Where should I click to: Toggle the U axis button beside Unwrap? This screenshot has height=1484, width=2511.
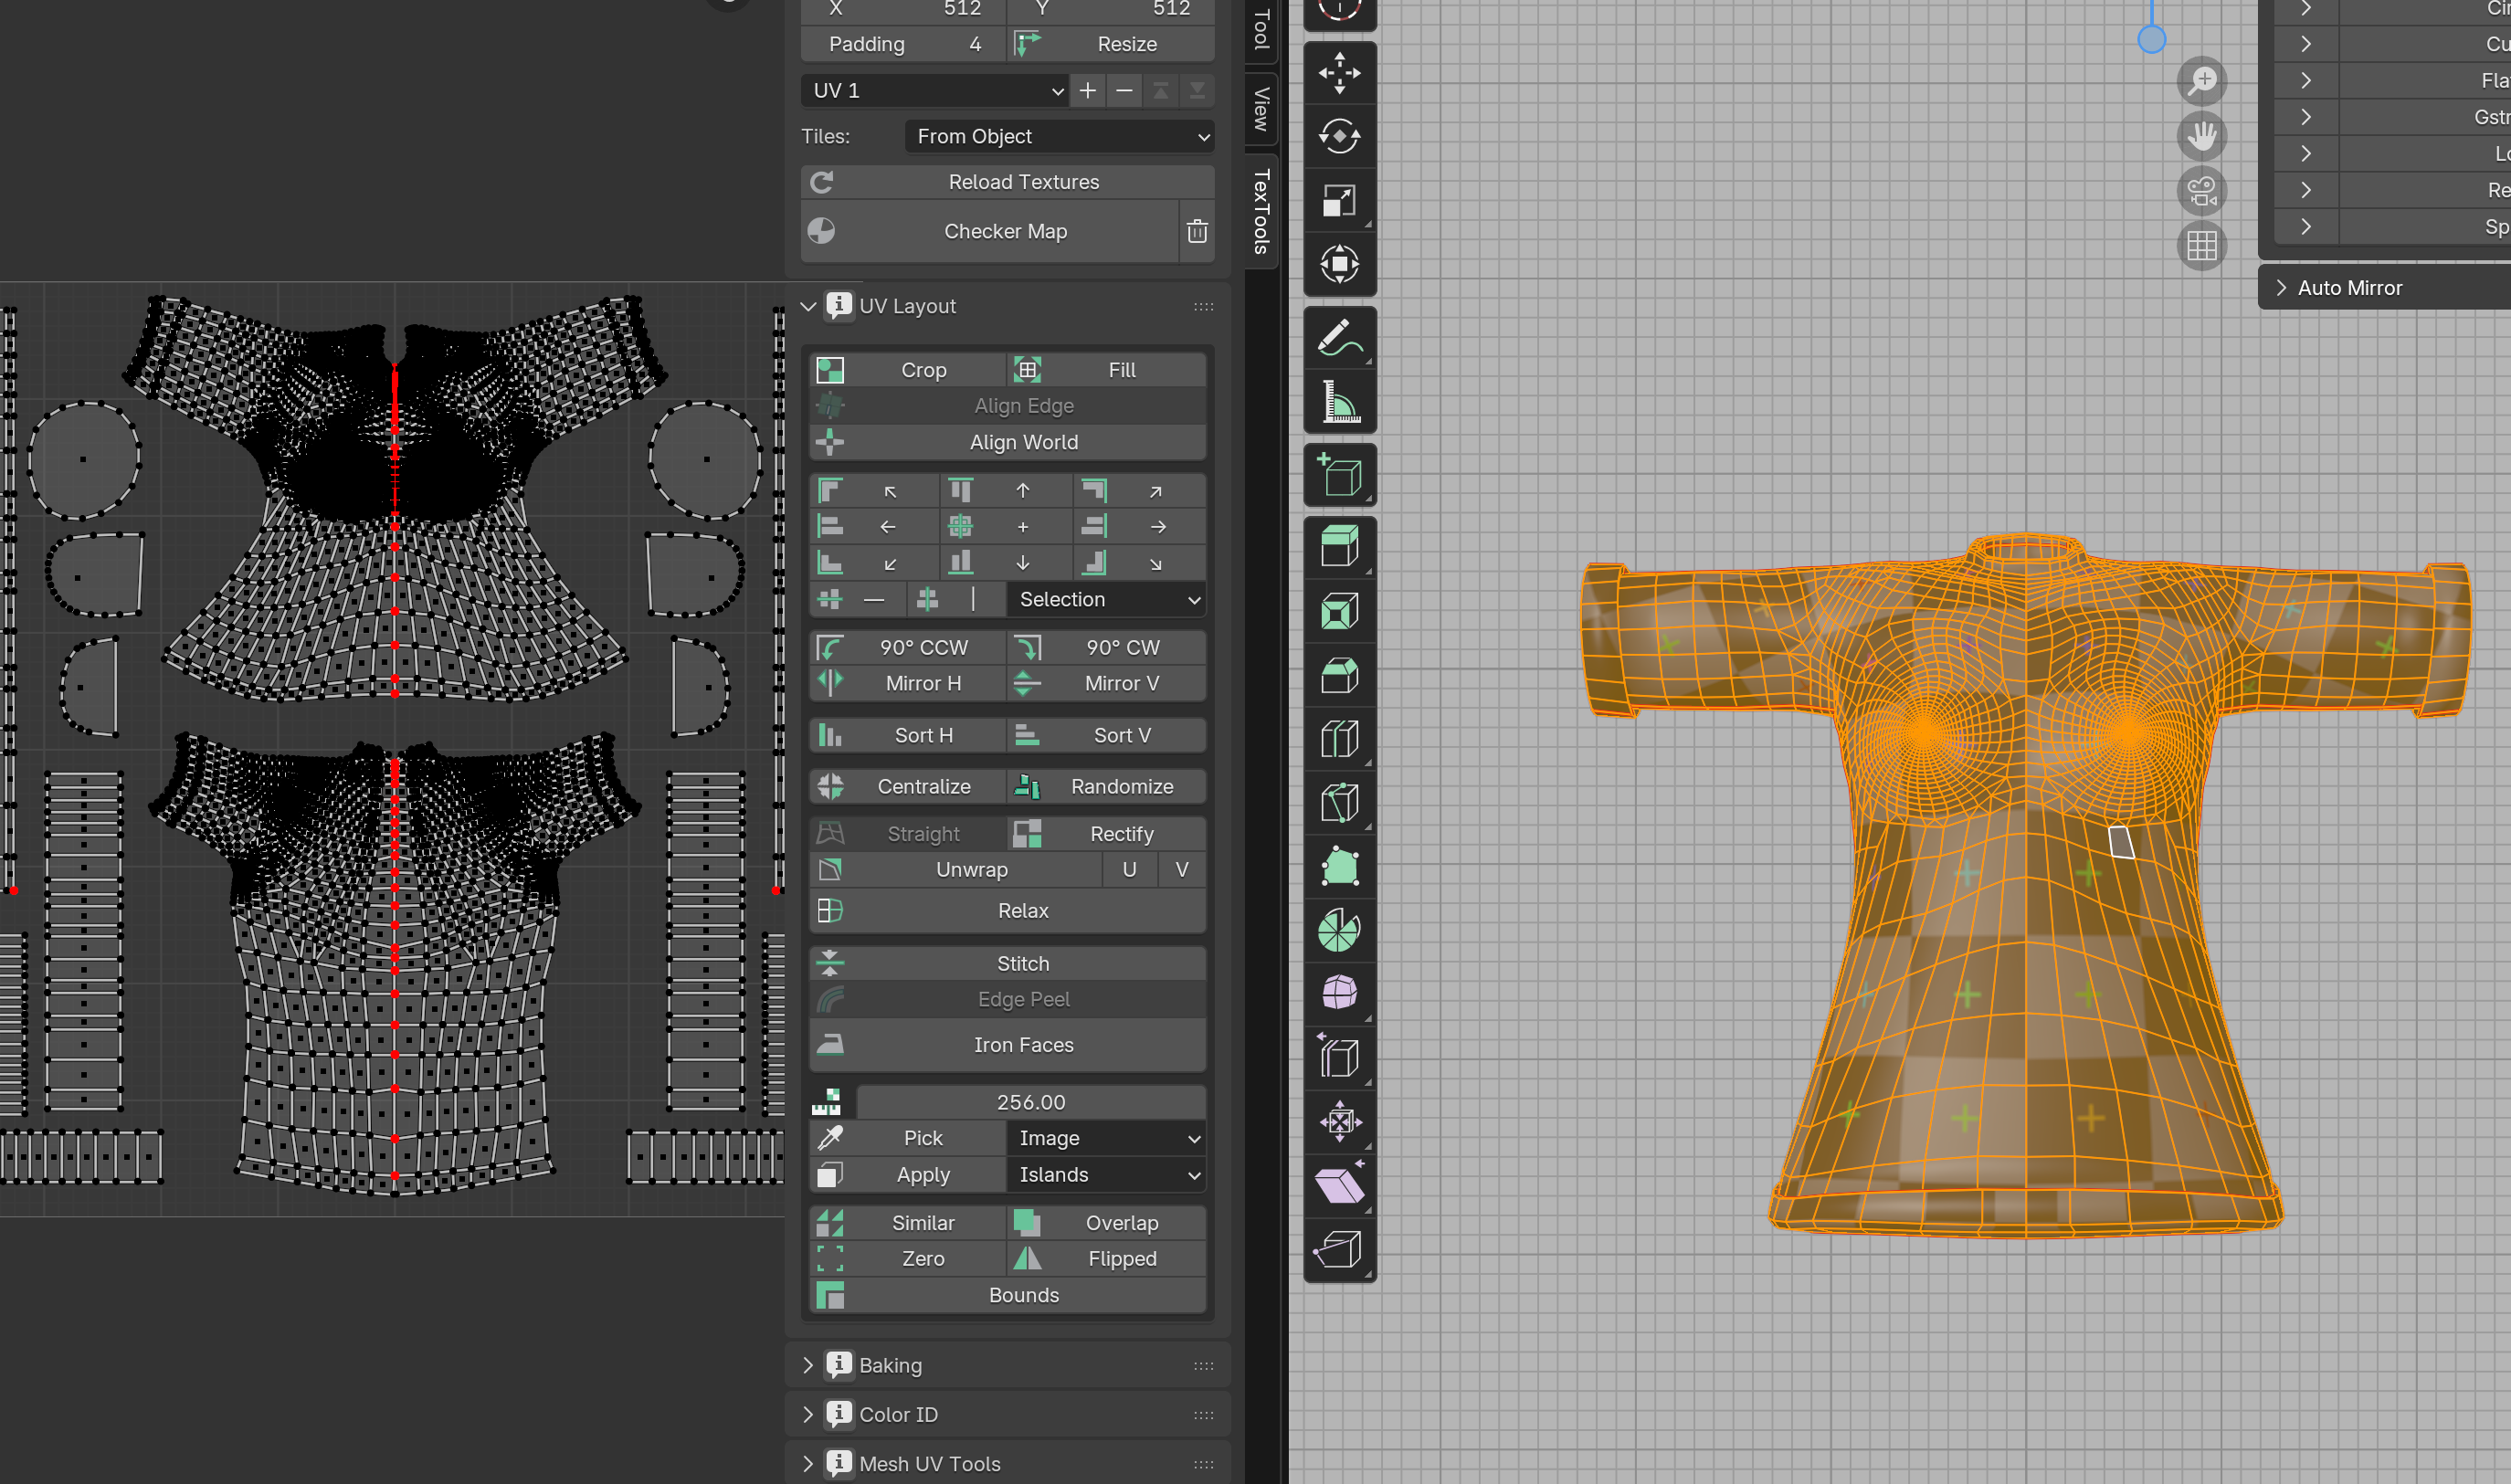pyautogui.click(x=1130, y=869)
